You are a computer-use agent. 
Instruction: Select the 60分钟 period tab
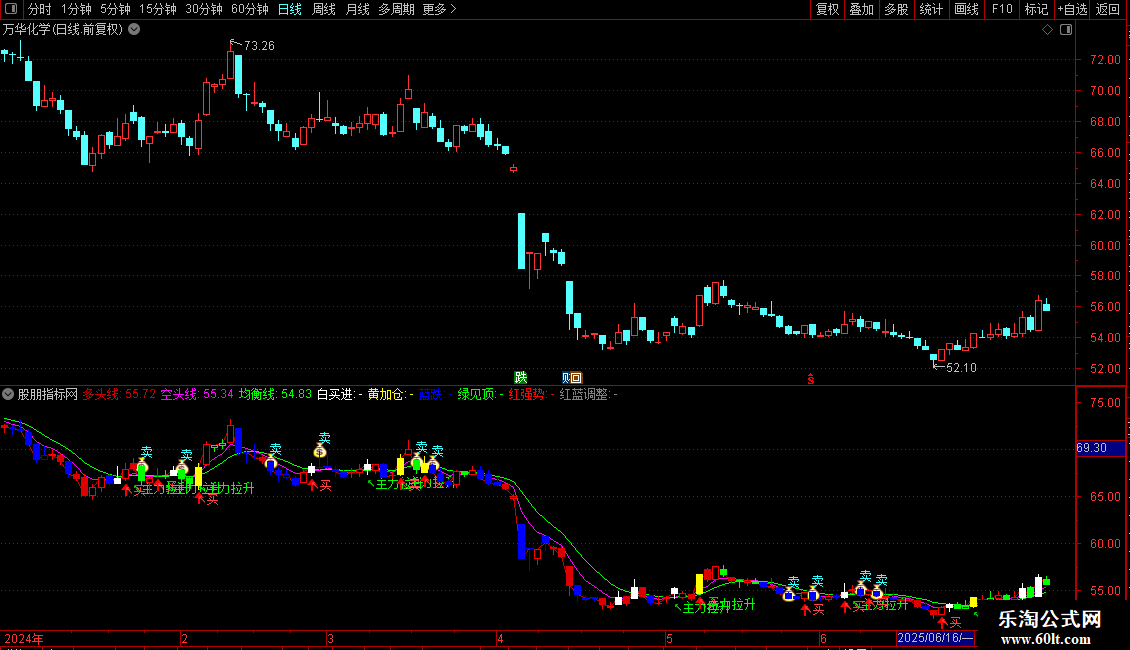tap(250, 9)
